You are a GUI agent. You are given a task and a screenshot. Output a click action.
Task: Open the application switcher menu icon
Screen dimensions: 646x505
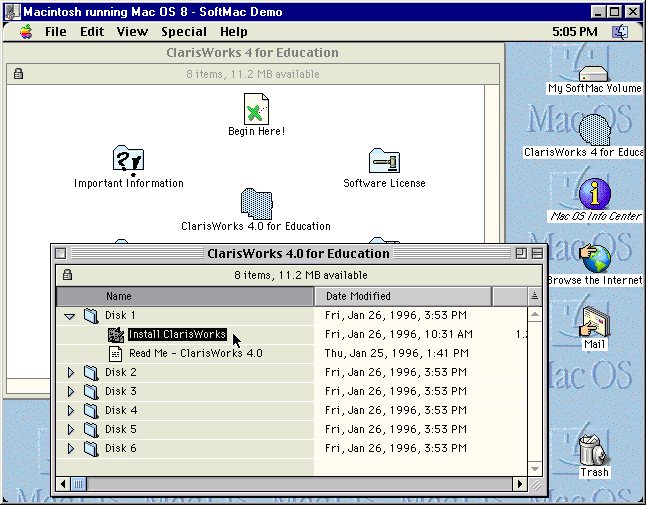coord(620,32)
